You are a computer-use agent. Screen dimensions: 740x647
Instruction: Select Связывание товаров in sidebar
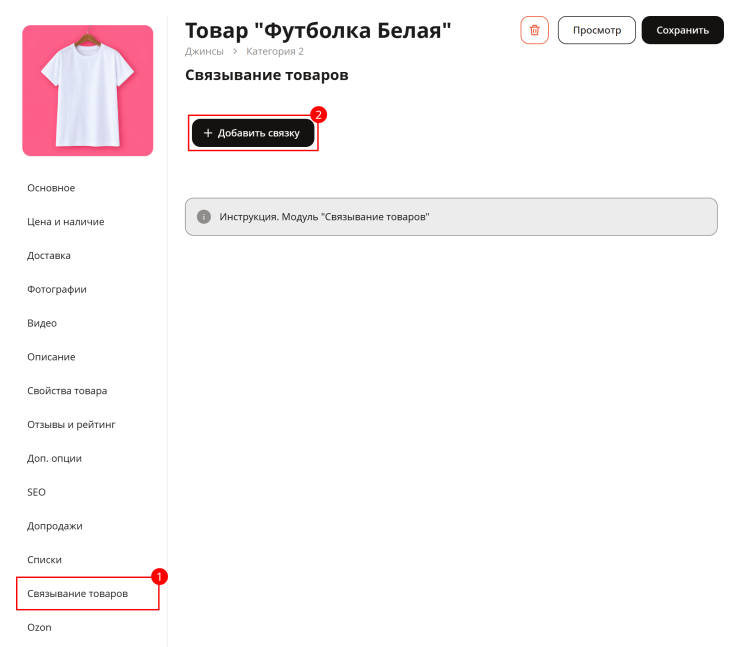coord(77,594)
